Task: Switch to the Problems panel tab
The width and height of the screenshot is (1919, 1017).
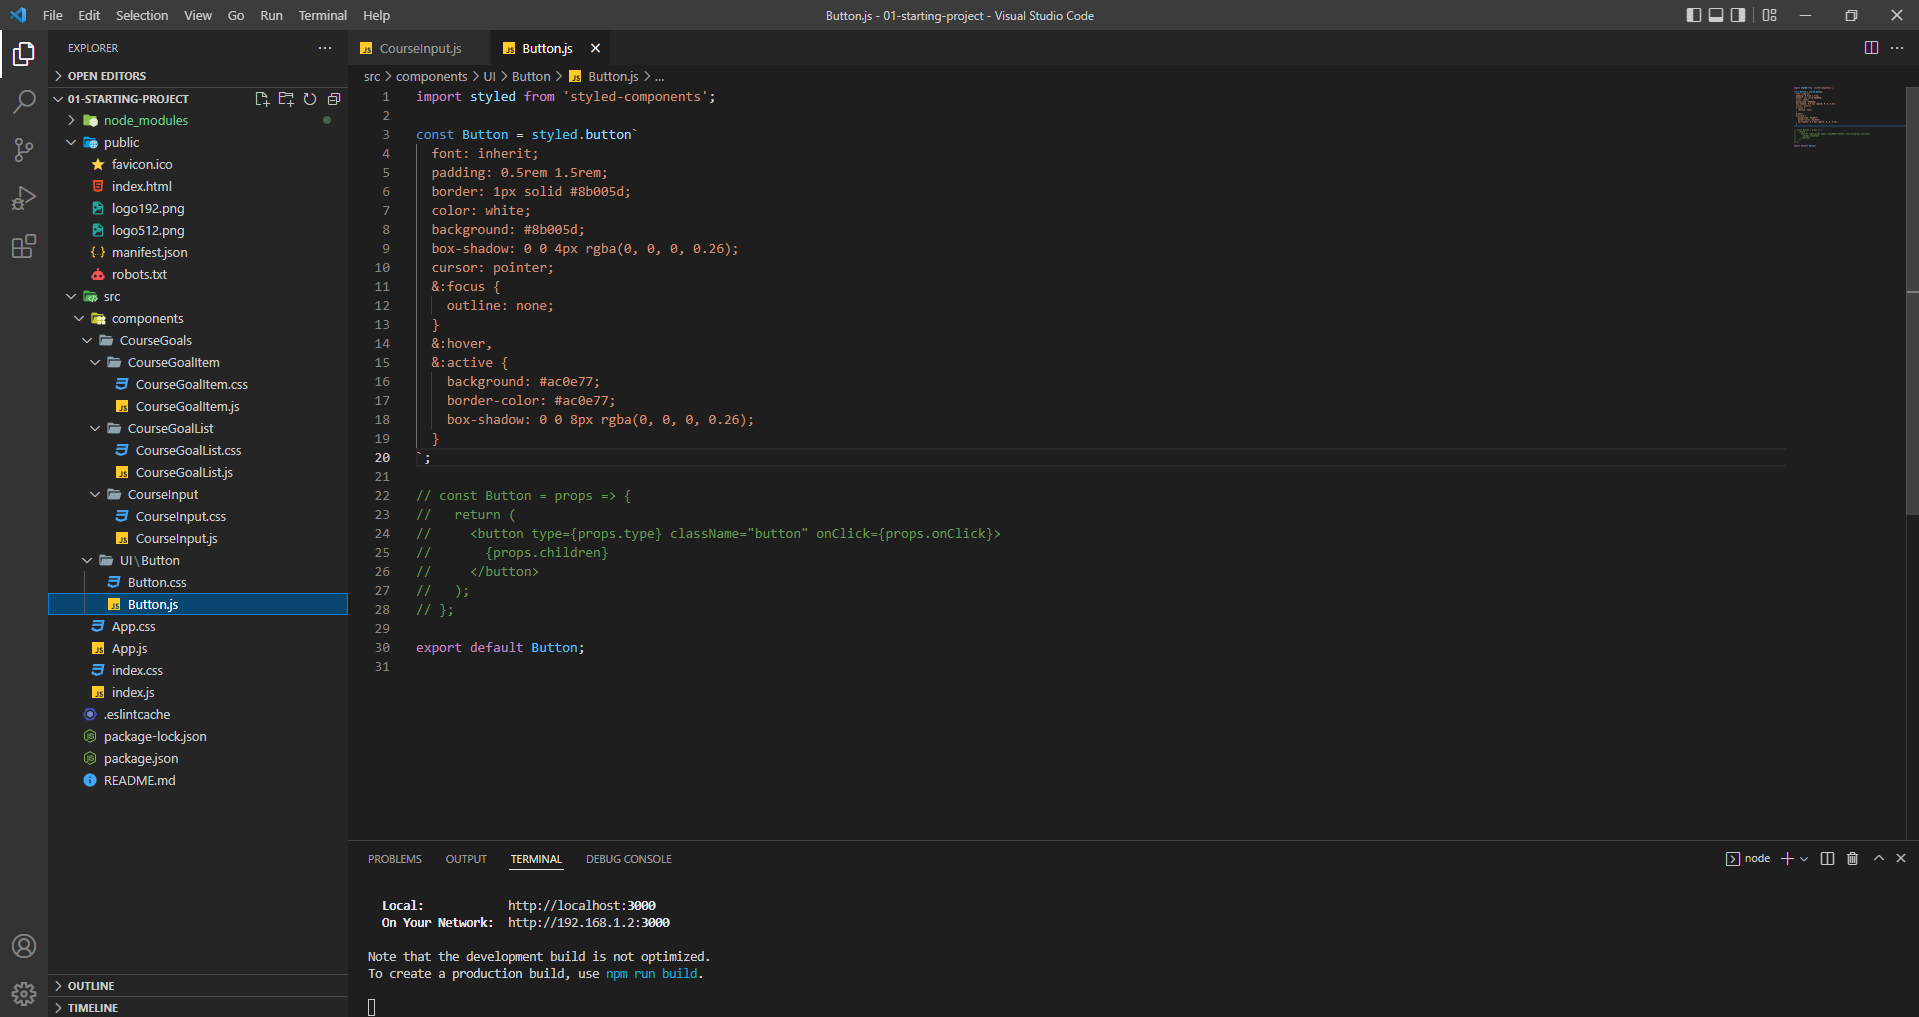Action: tap(395, 859)
